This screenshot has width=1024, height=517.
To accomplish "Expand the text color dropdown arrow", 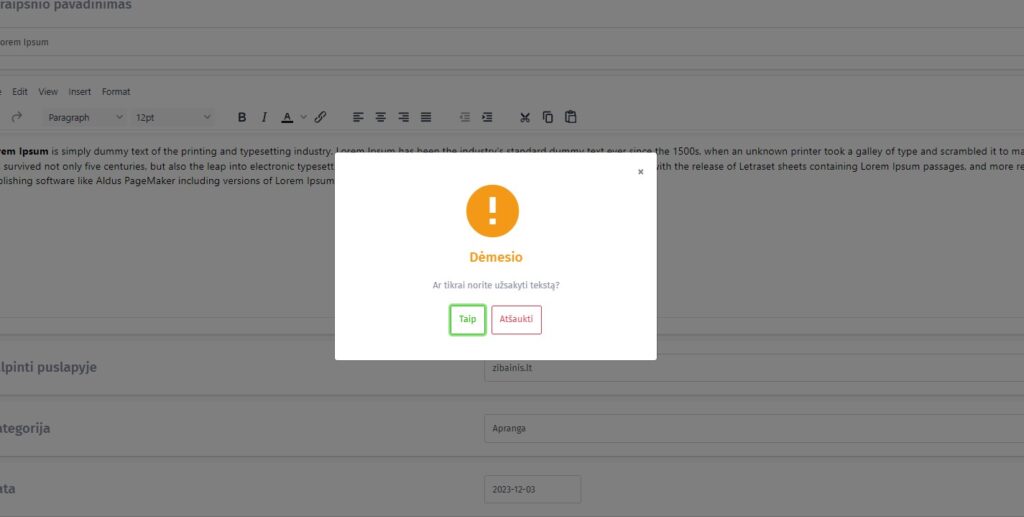I will click(x=304, y=117).
